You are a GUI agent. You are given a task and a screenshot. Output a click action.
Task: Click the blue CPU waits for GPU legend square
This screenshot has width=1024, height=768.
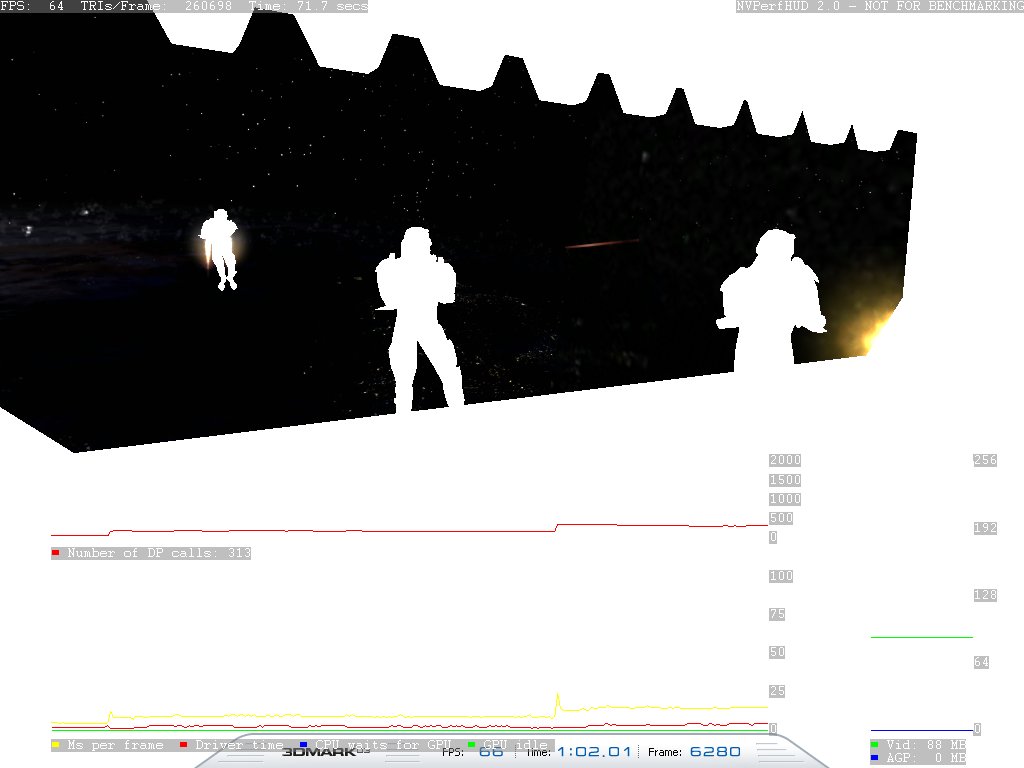click(303, 744)
